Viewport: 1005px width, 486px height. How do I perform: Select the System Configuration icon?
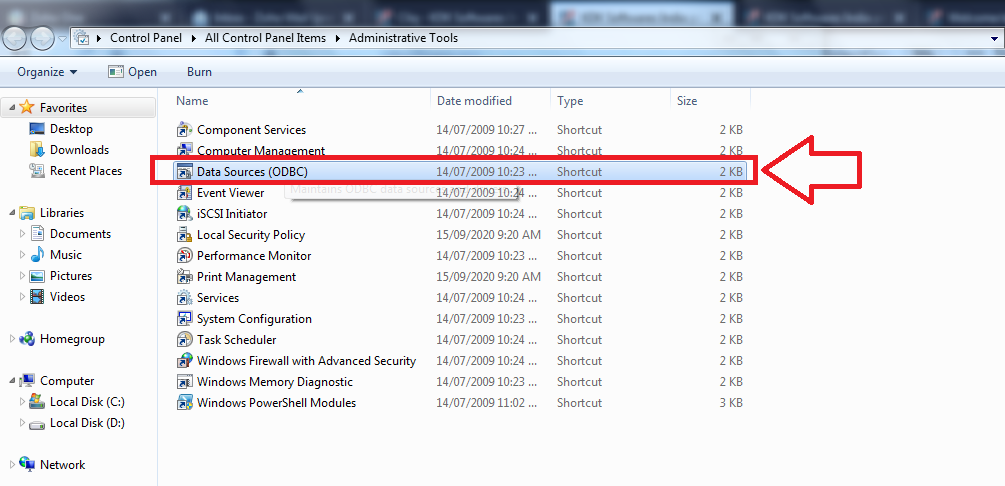(x=185, y=319)
